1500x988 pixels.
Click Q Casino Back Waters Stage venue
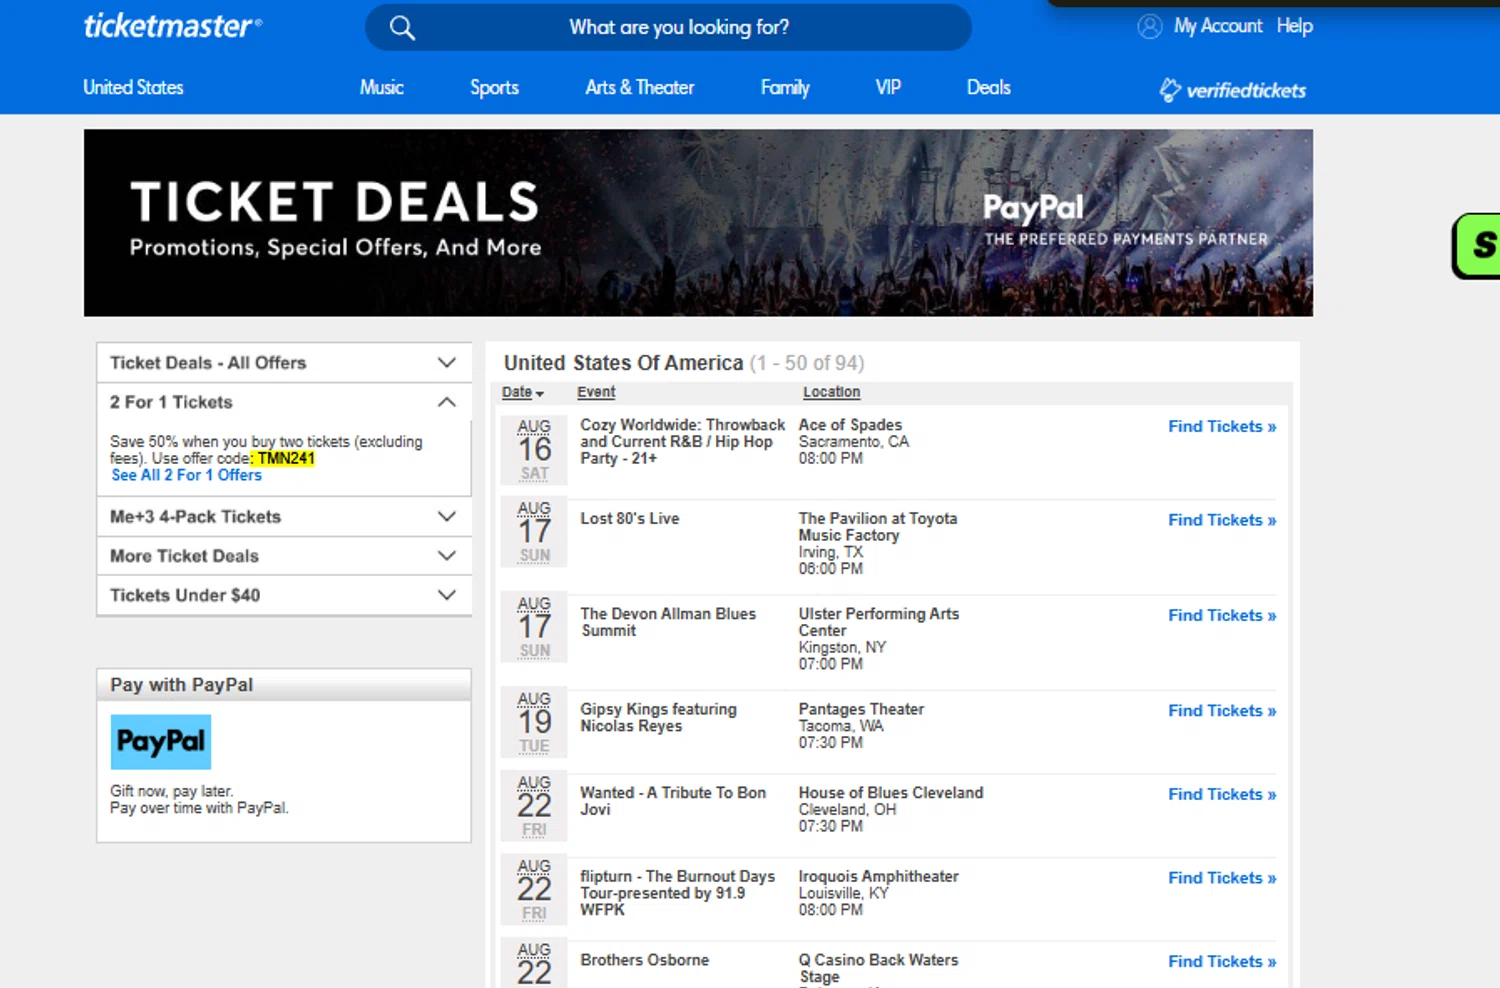coord(878,968)
